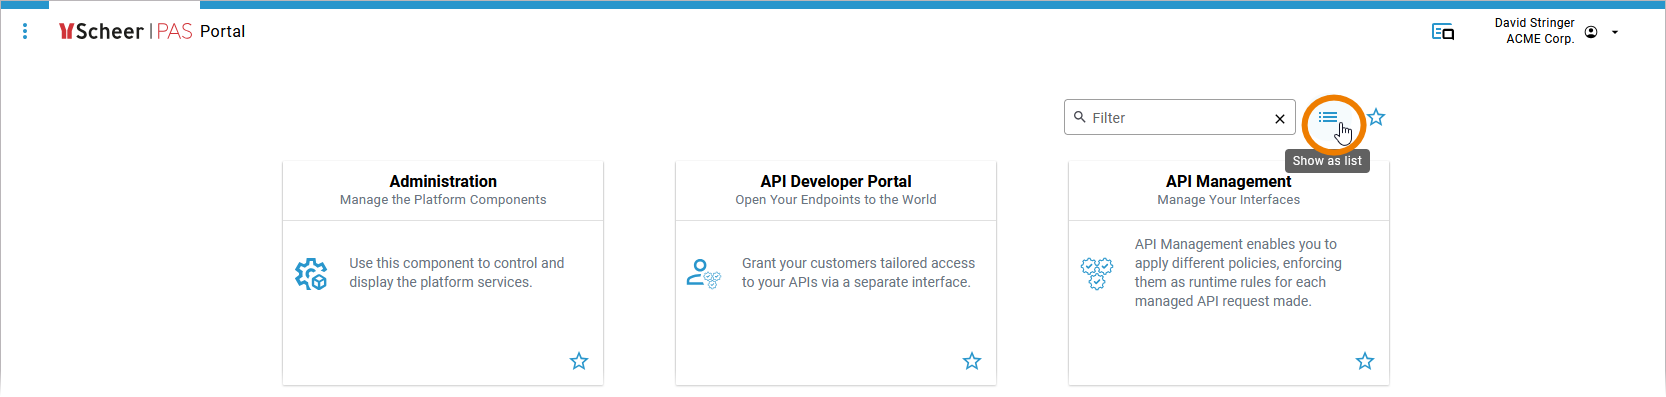Click in the Filter input field
This screenshot has width=1666, height=397.
(1179, 117)
